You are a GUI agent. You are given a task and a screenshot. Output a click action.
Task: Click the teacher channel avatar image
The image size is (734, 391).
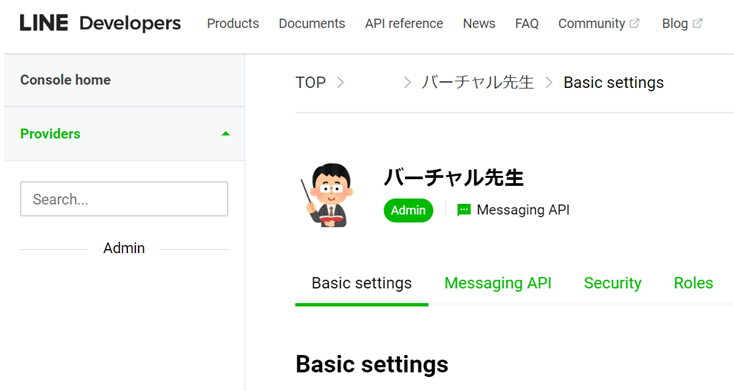pyautogui.click(x=327, y=195)
